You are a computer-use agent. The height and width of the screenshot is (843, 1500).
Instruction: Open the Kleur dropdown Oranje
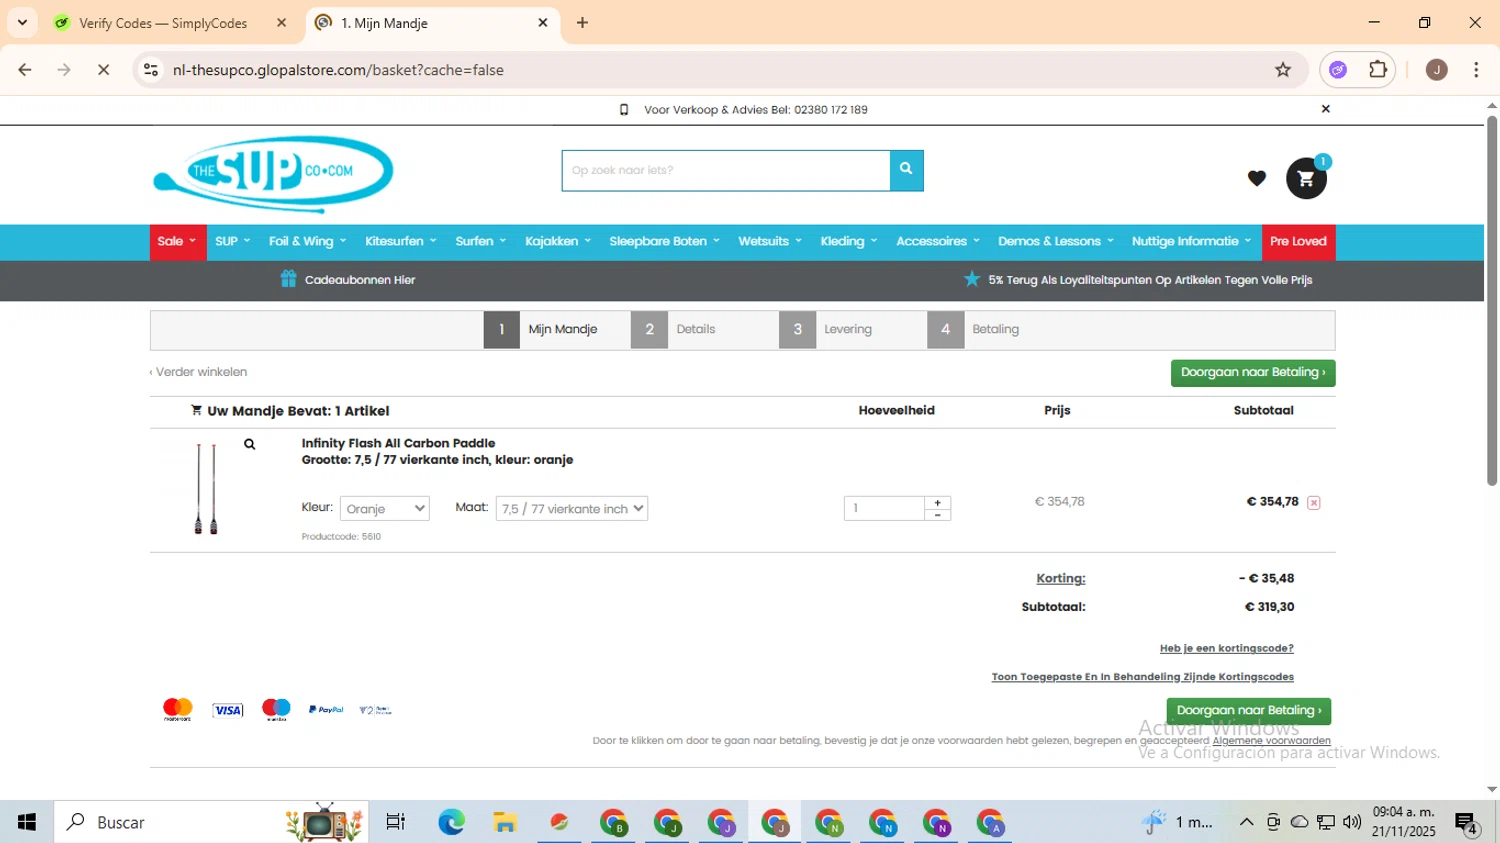click(x=385, y=509)
